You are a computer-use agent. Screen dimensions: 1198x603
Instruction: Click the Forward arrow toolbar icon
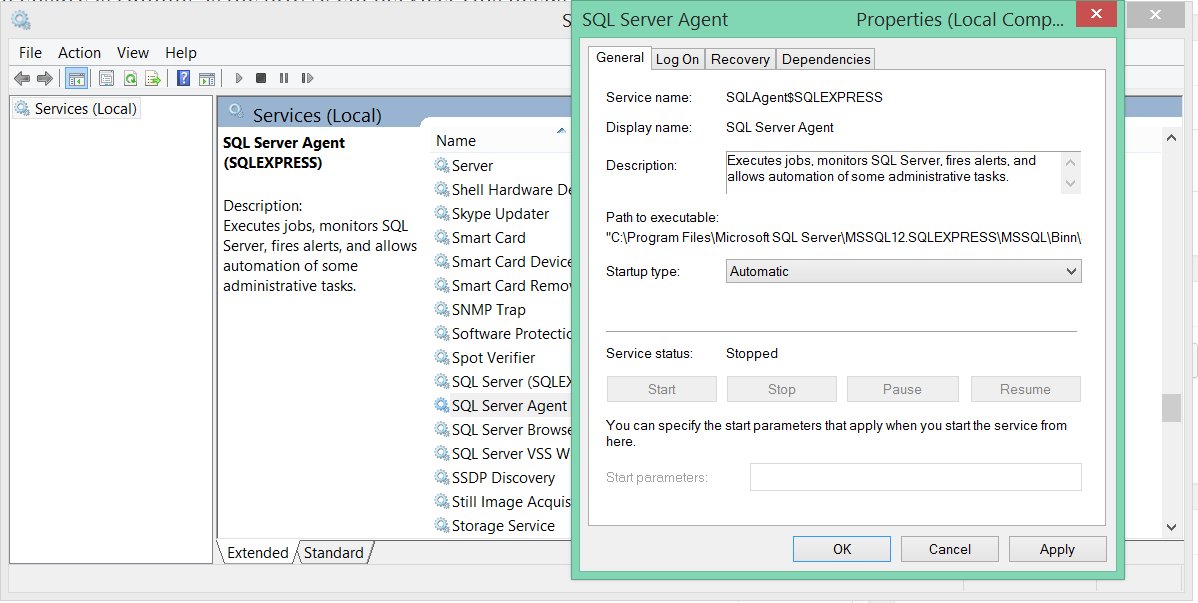coord(45,78)
